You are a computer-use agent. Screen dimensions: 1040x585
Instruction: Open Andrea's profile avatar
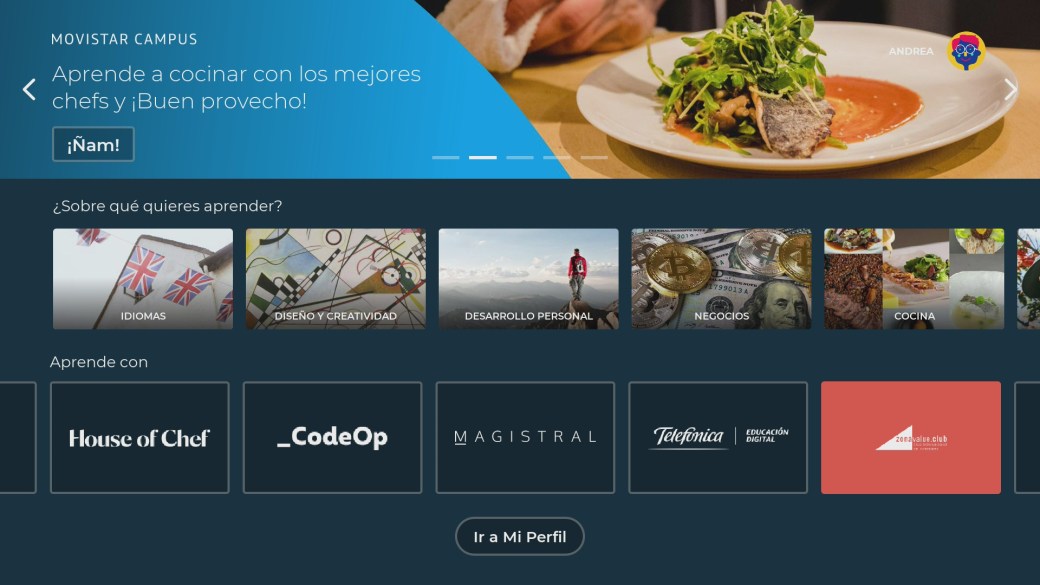pyautogui.click(x=966, y=51)
